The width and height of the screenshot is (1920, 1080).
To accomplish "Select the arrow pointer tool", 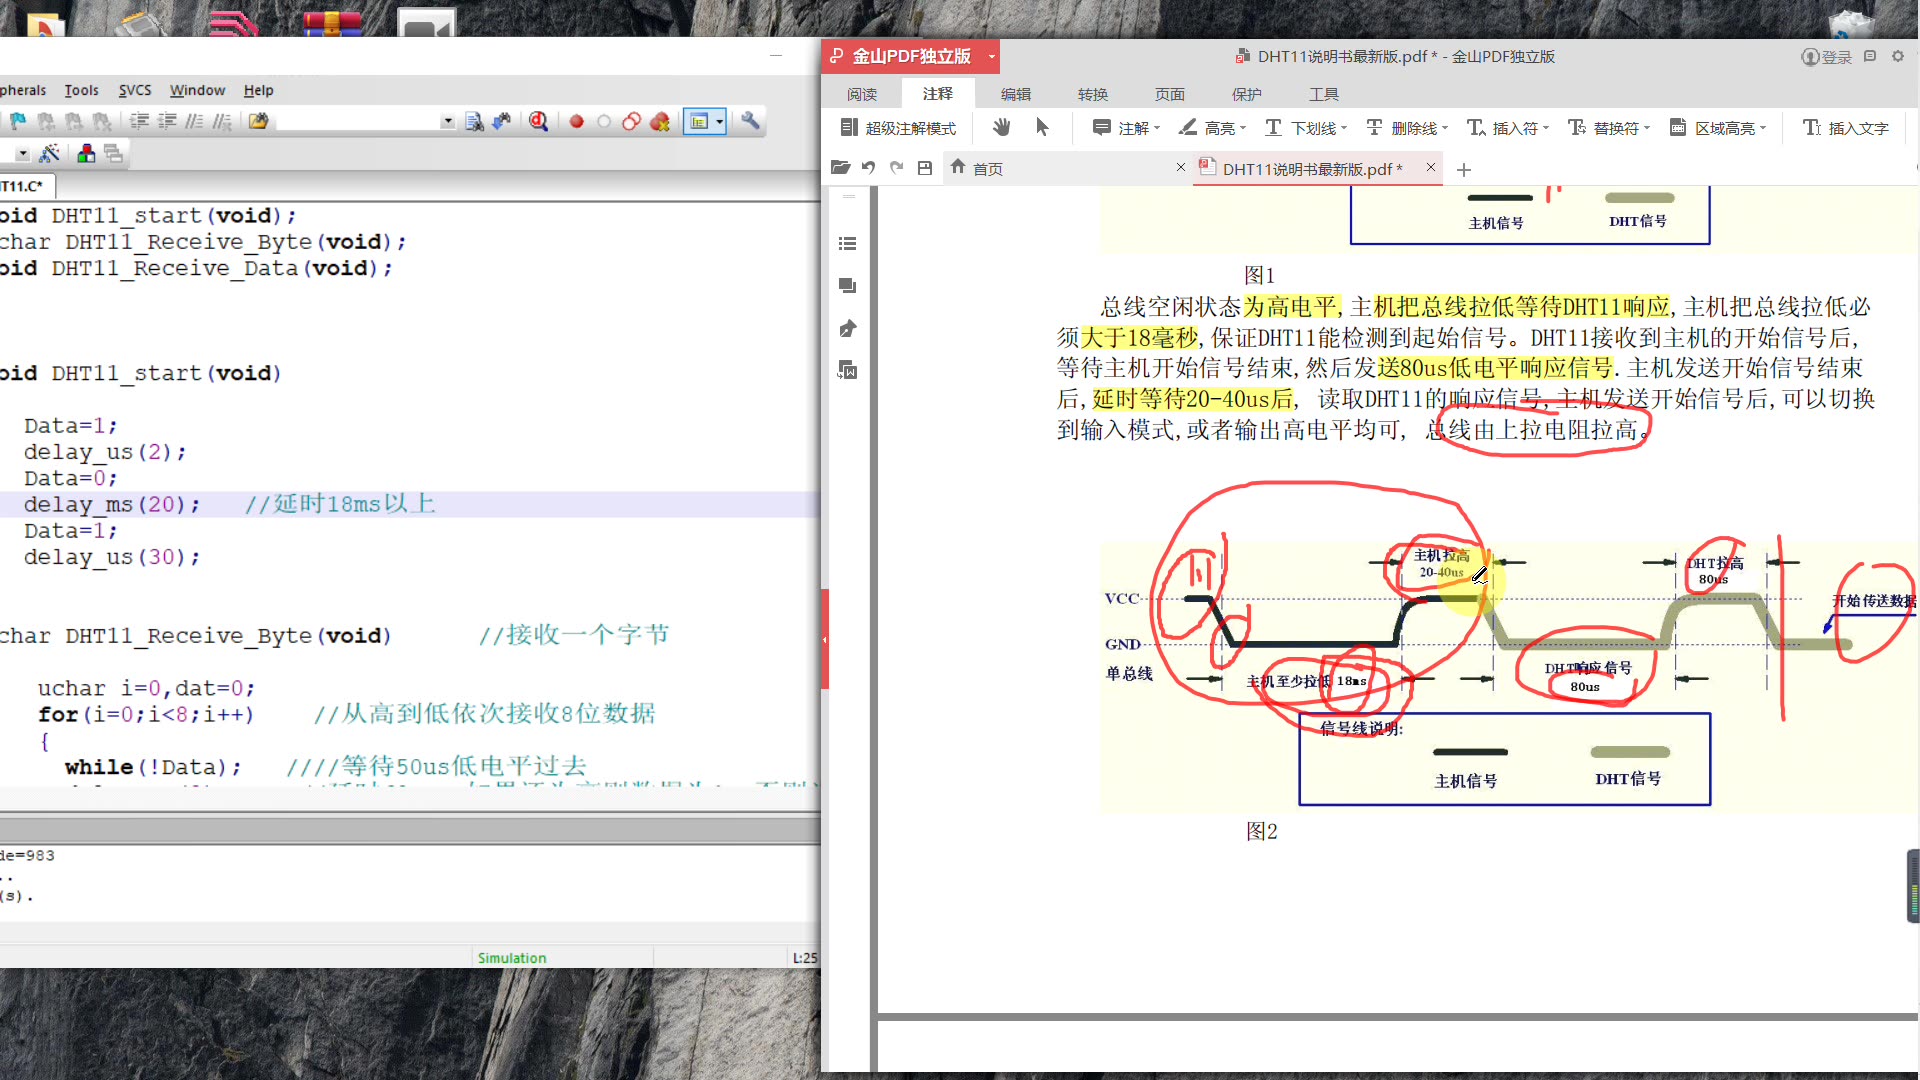I will pyautogui.click(x=1042, y=127).
